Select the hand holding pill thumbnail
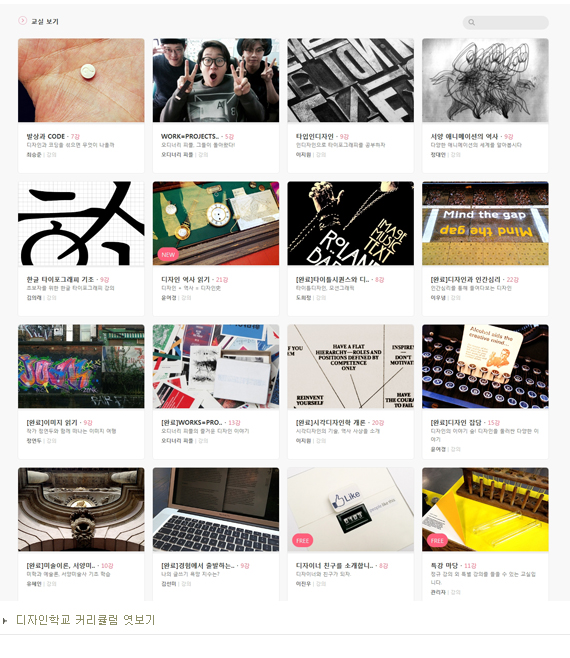This screenshot has width=570, height=658. coord(81,80)
